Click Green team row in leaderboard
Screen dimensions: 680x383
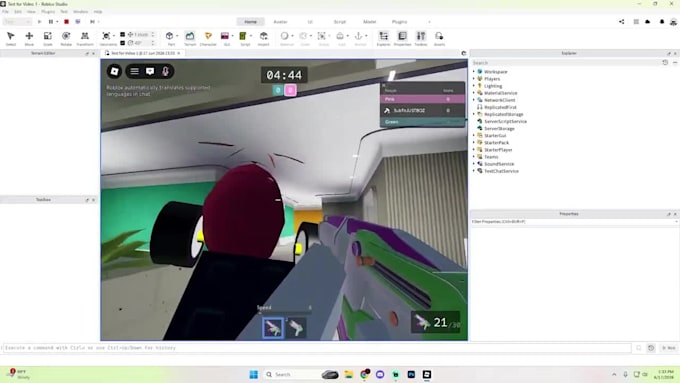(x=422, y=122)
